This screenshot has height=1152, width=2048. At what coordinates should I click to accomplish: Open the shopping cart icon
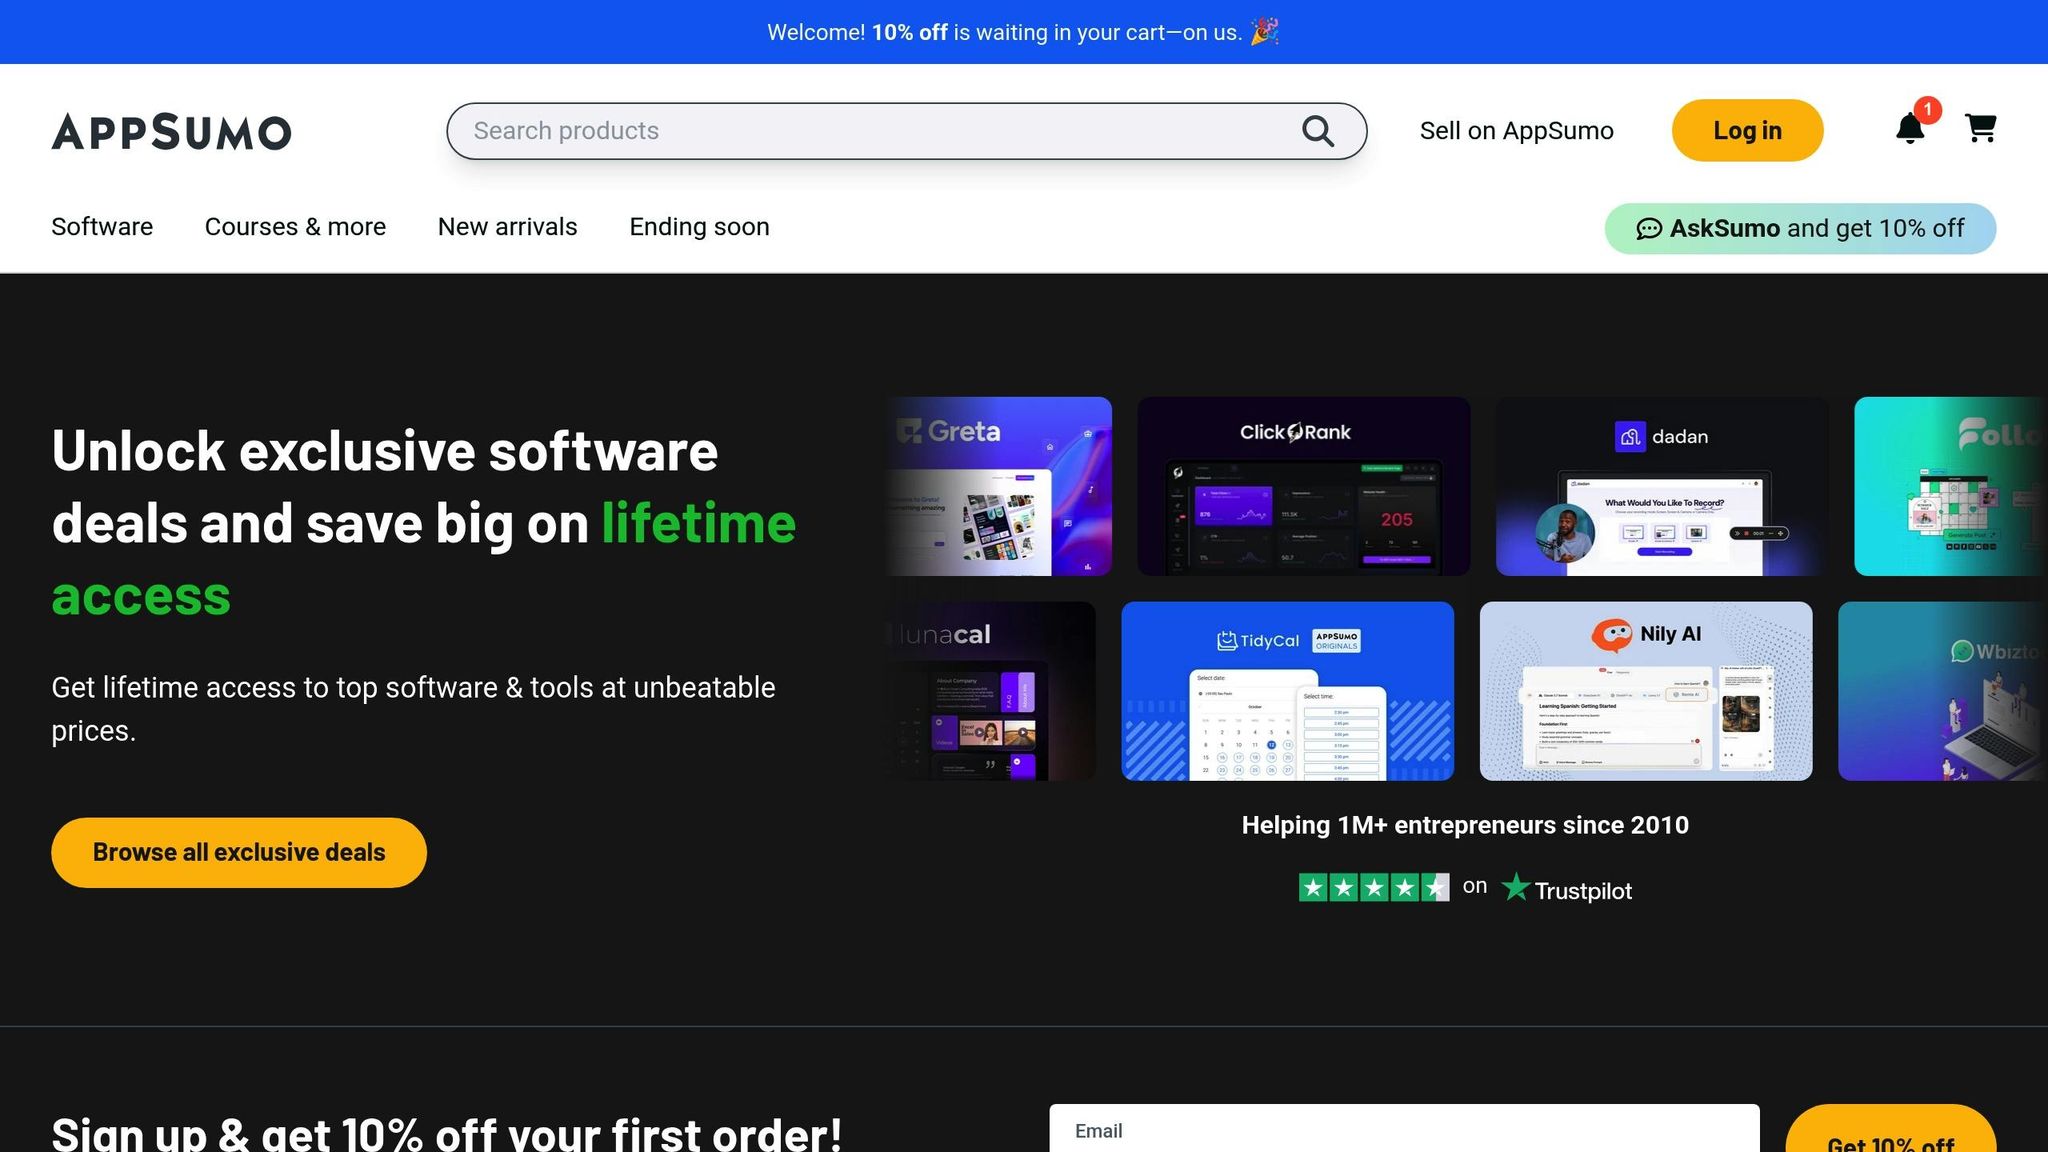click(1981, 128)
